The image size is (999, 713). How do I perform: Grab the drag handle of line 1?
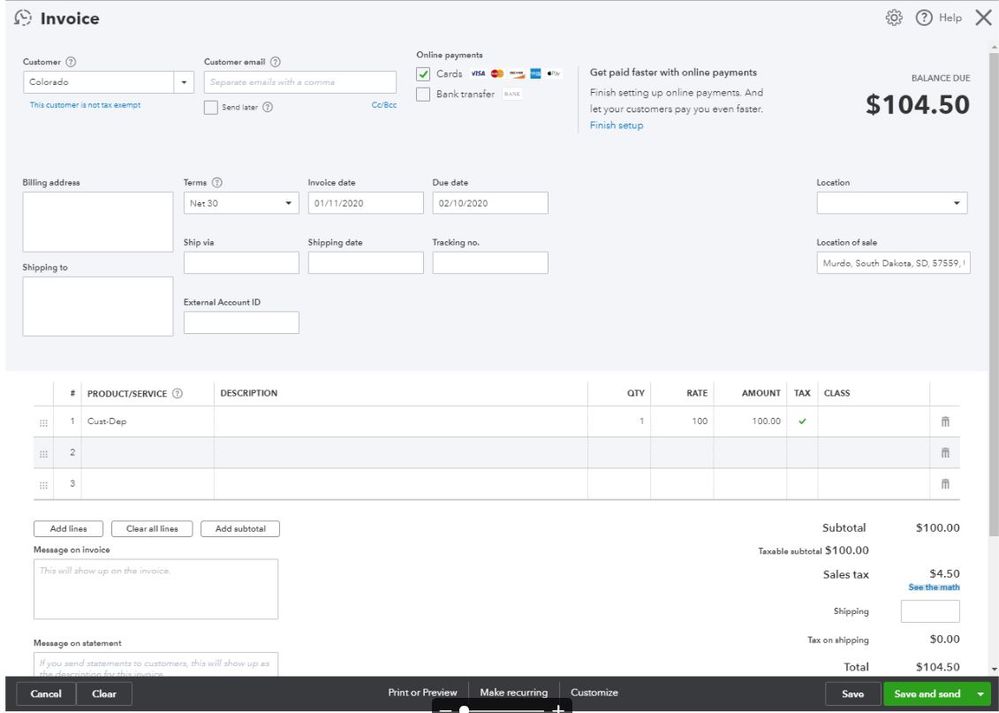(43, 423)
